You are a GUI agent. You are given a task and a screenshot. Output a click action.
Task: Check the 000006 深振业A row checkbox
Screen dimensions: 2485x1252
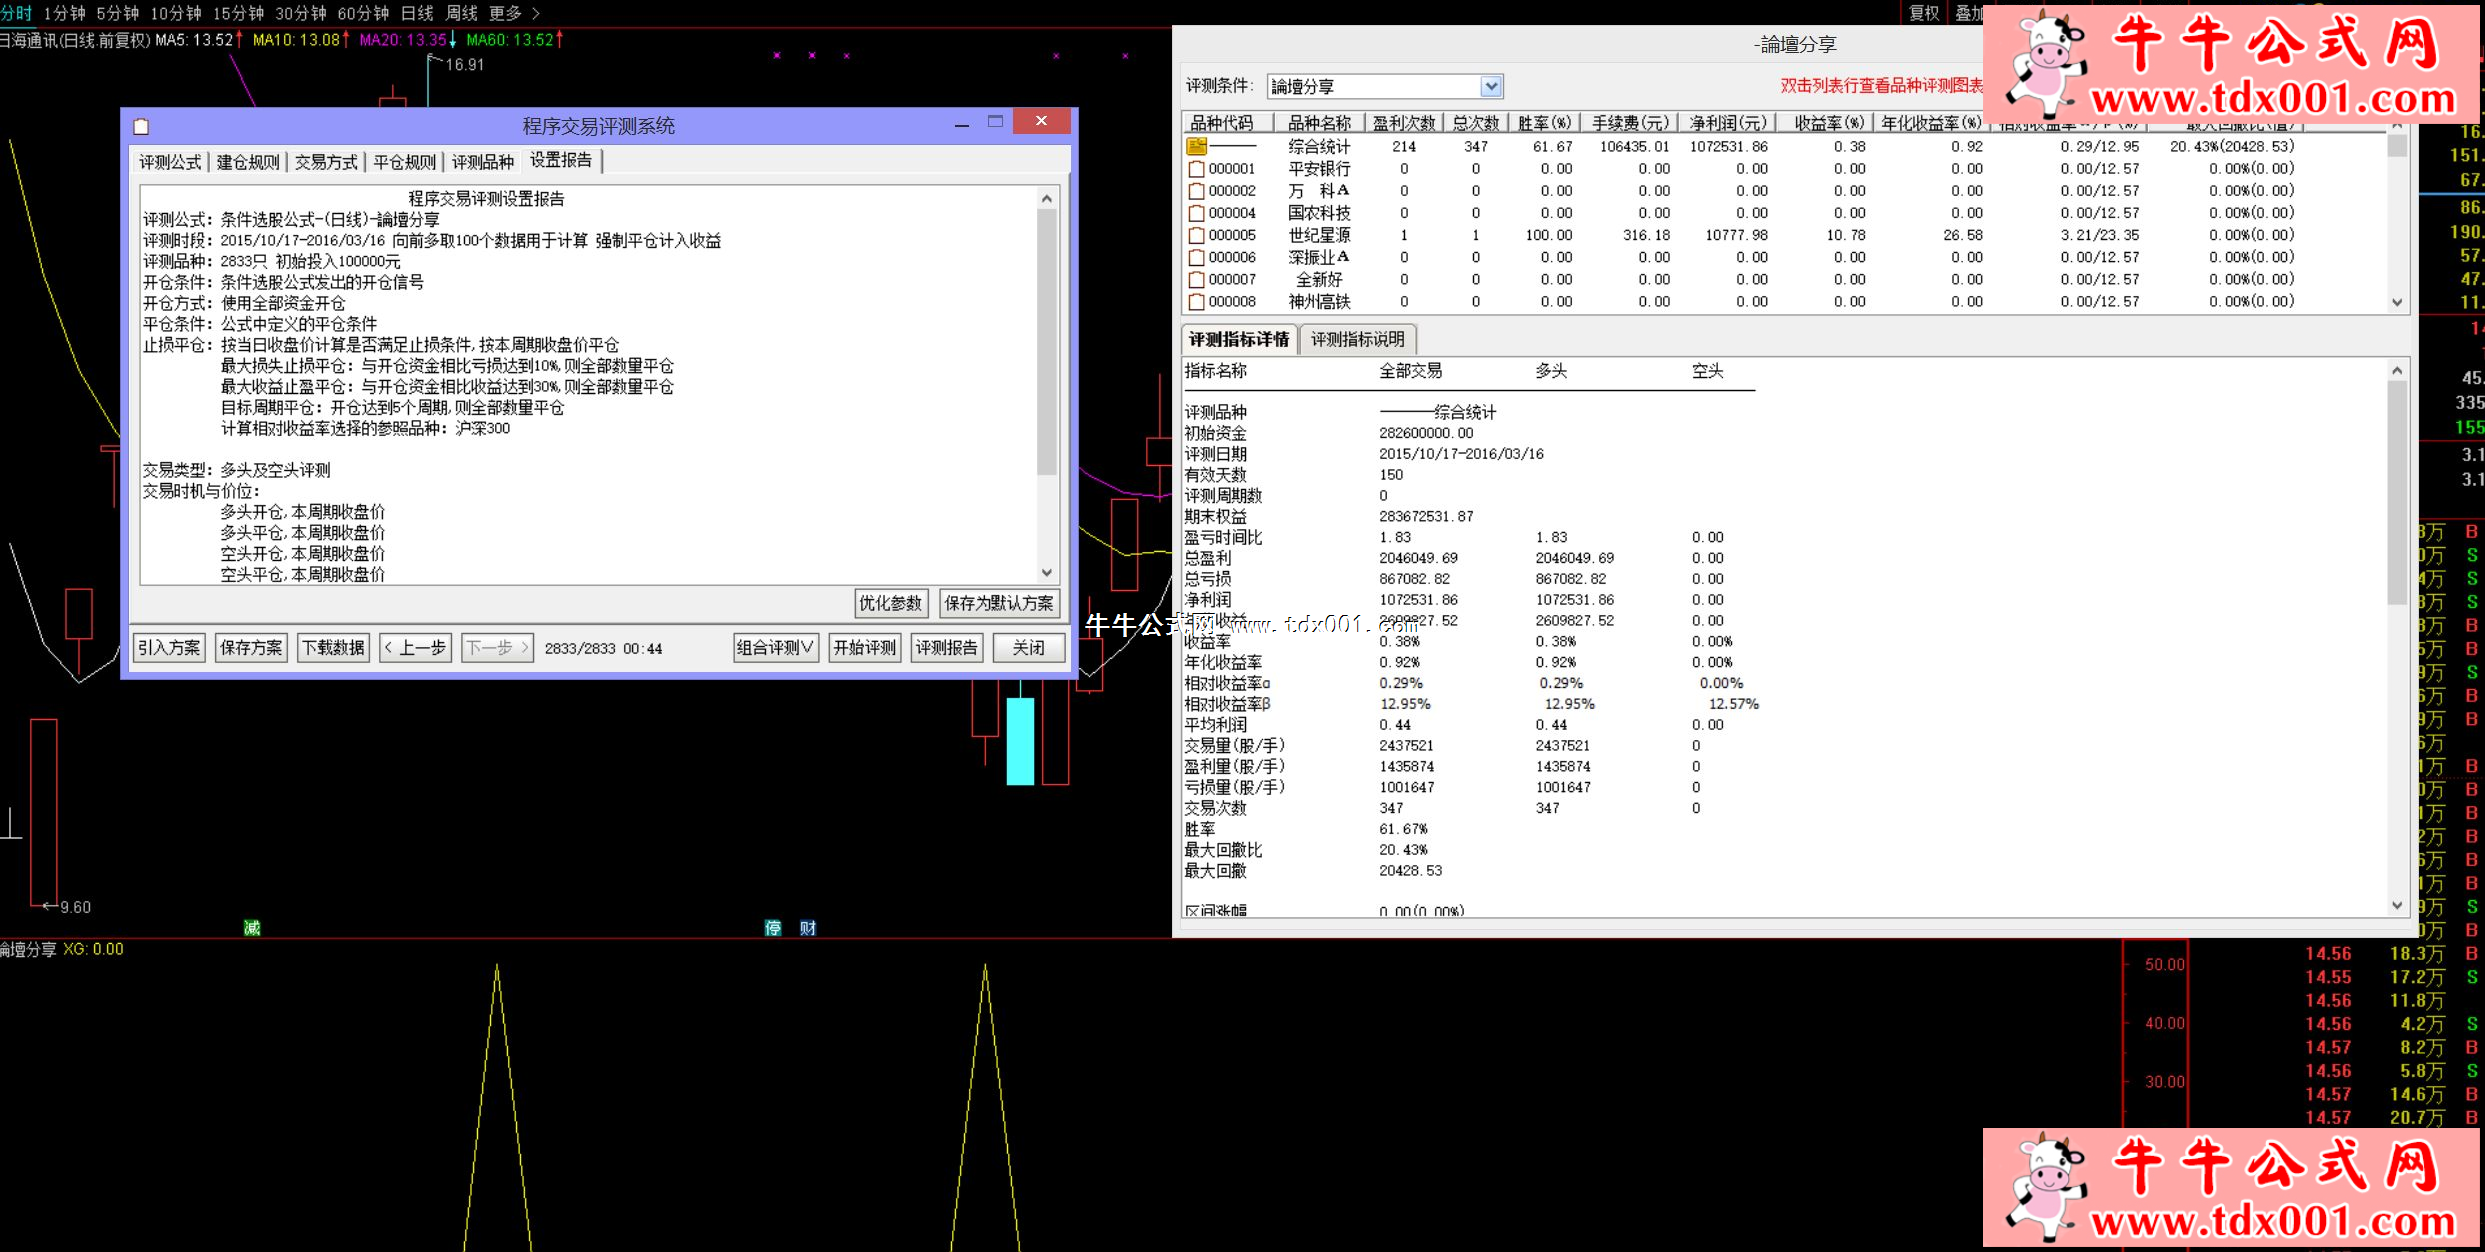click(x=1196, y=257)
